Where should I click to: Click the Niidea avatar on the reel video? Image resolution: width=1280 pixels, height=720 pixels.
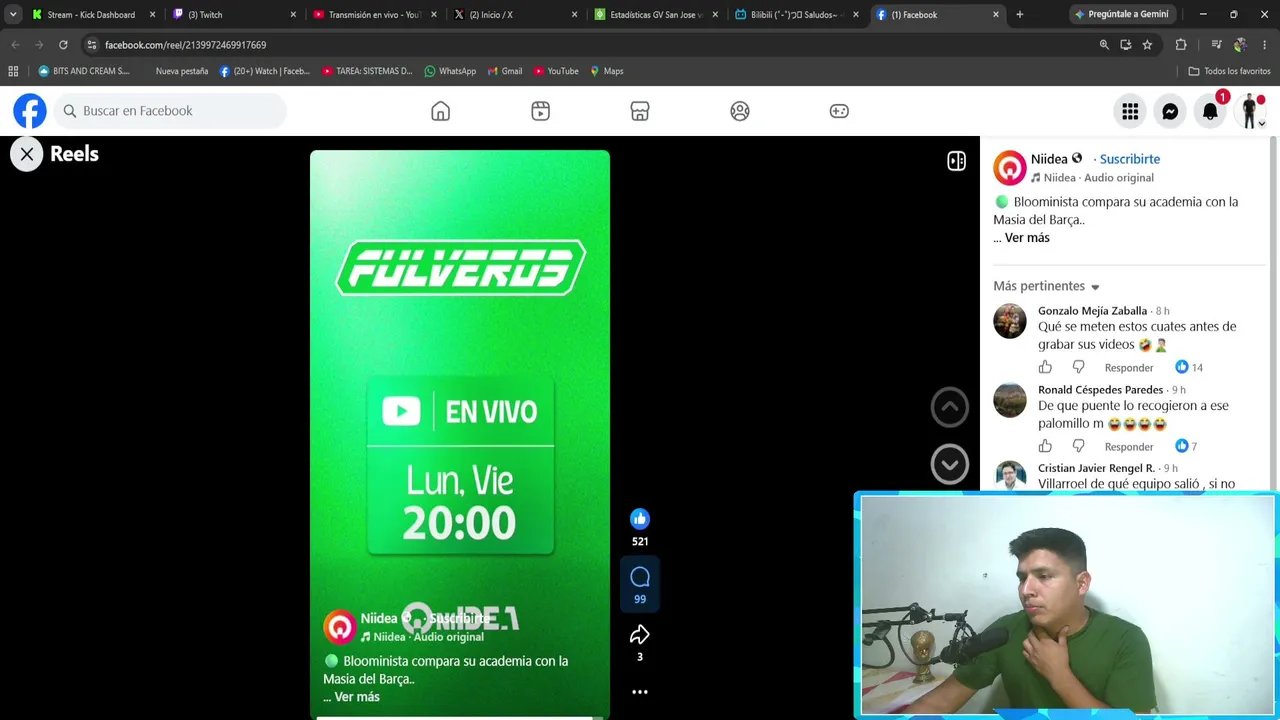point(340,627)
